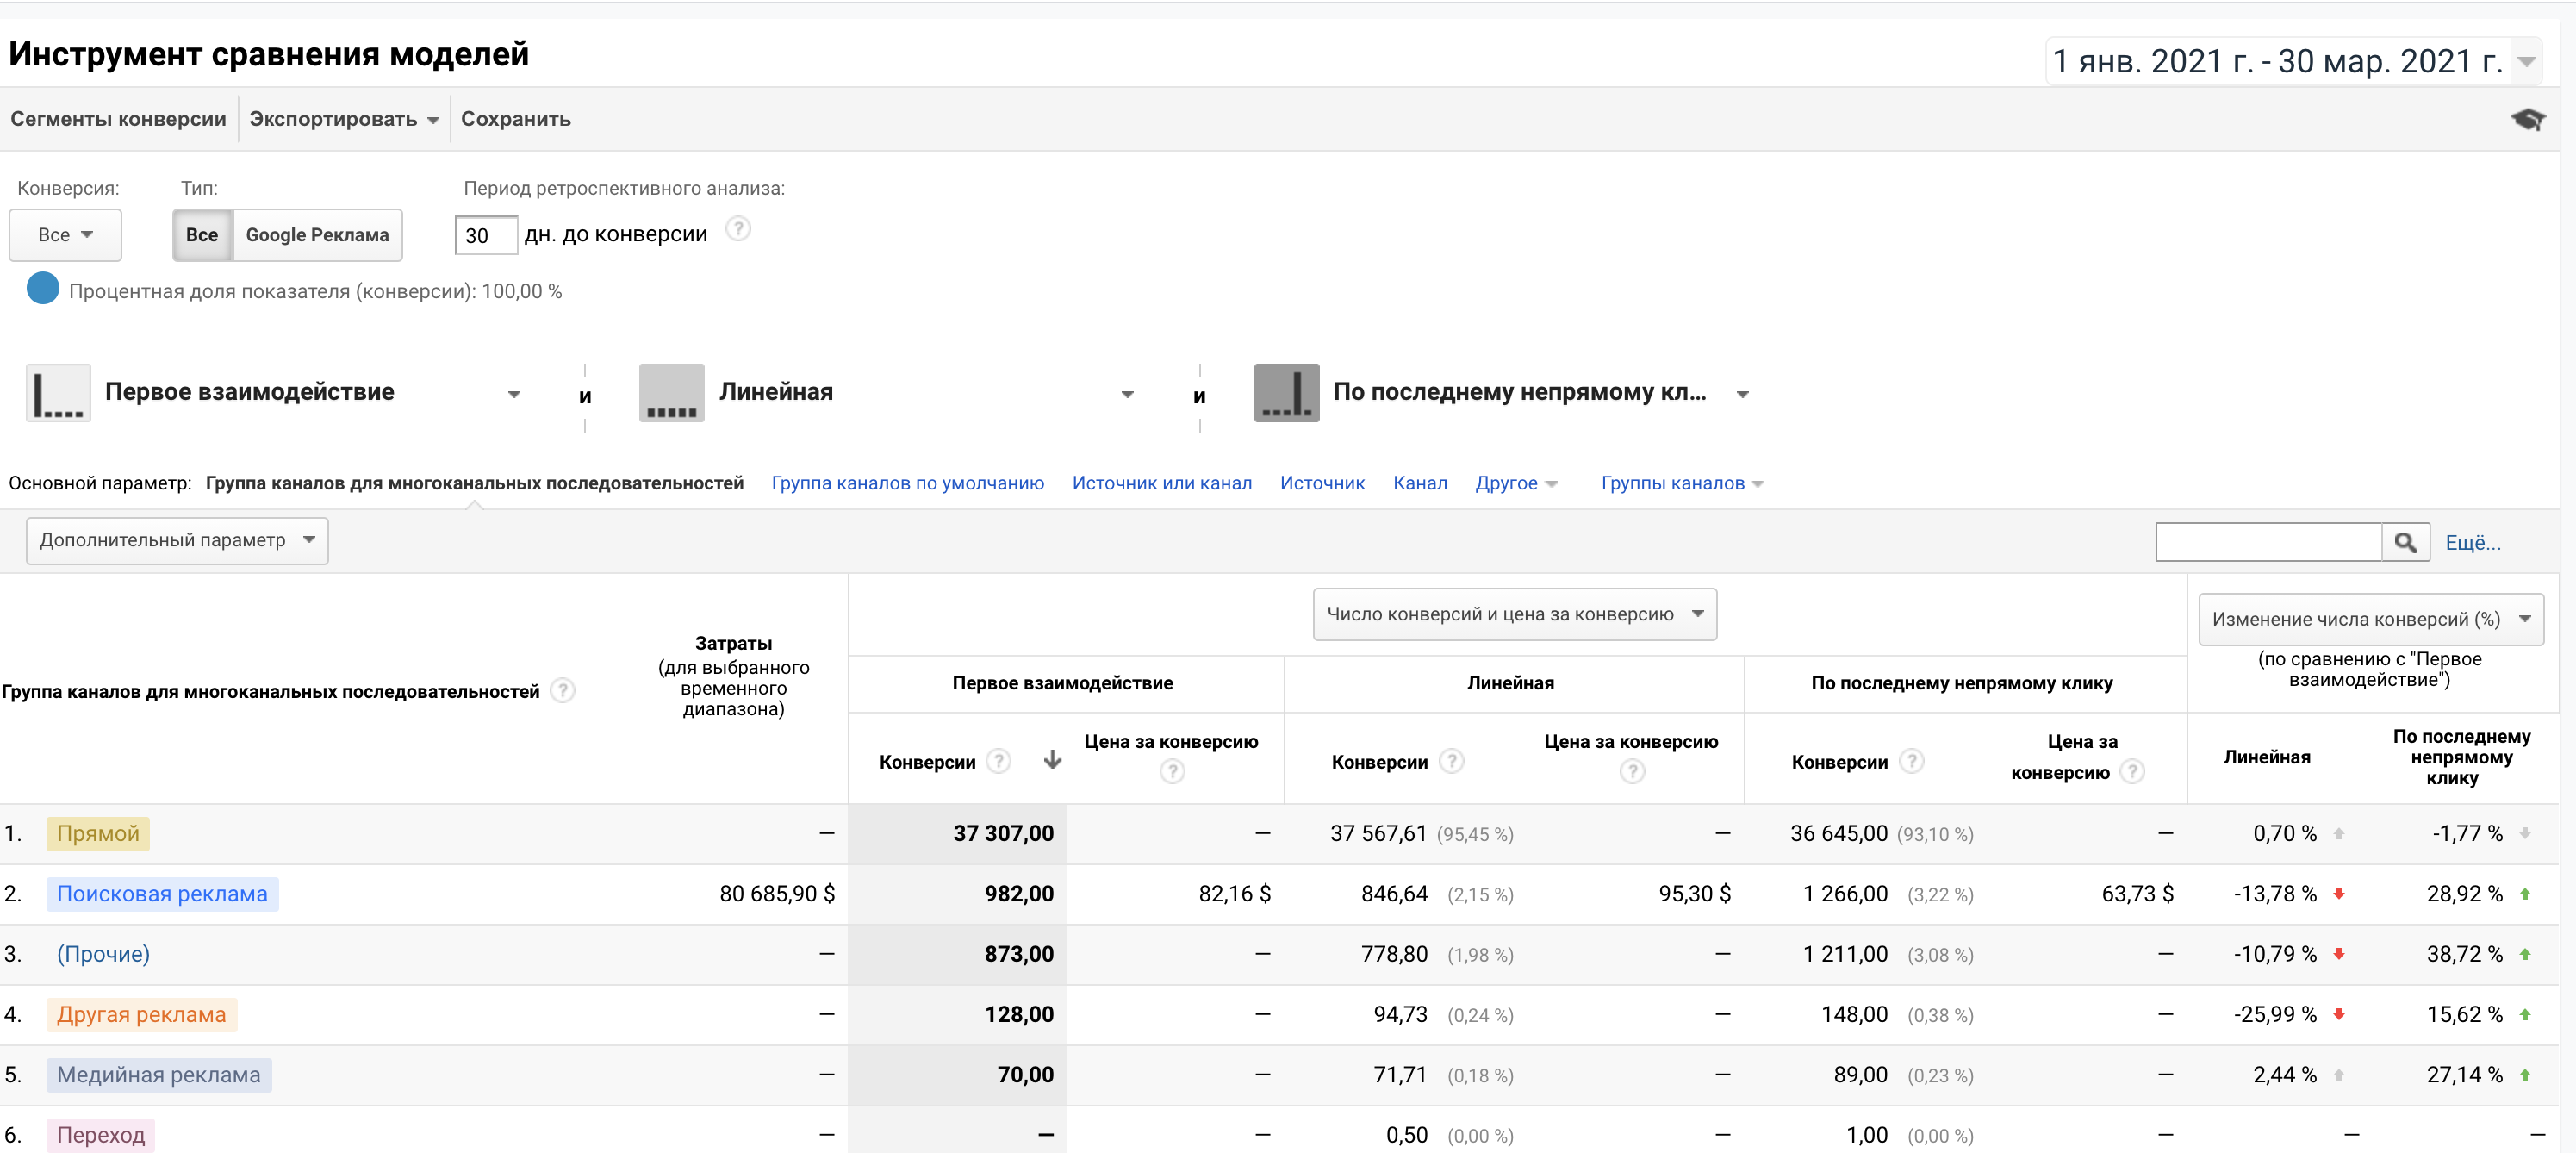The width and height of the screenshot is (2576, 1153).
Task: Click help icon beside channel grouping header
Action: [563, 690]
